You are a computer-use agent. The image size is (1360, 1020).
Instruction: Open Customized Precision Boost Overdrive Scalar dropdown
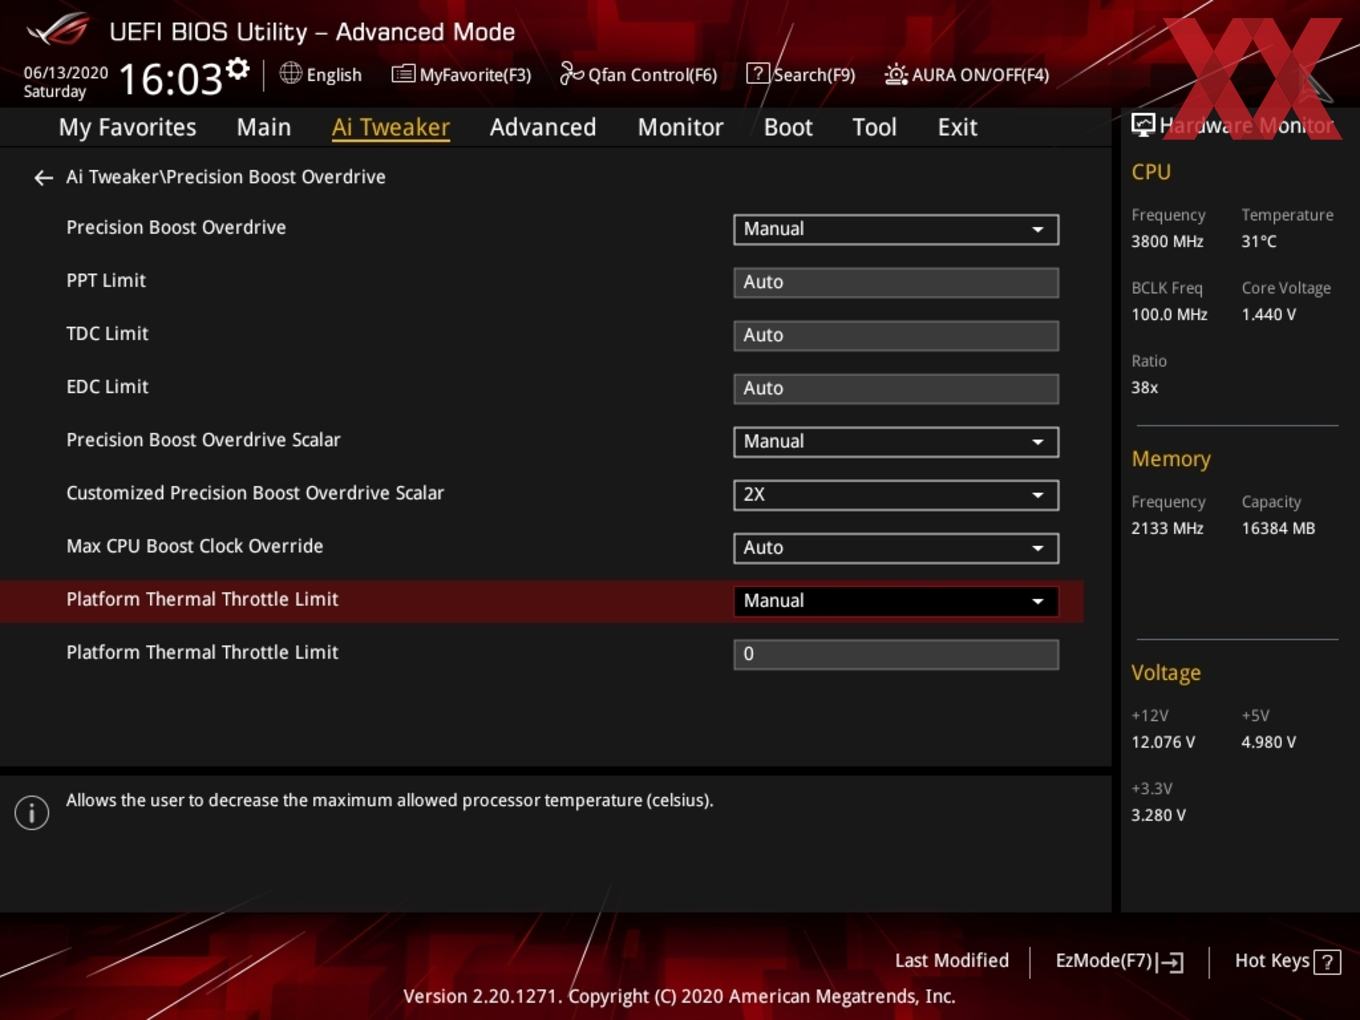coord(896,495)
